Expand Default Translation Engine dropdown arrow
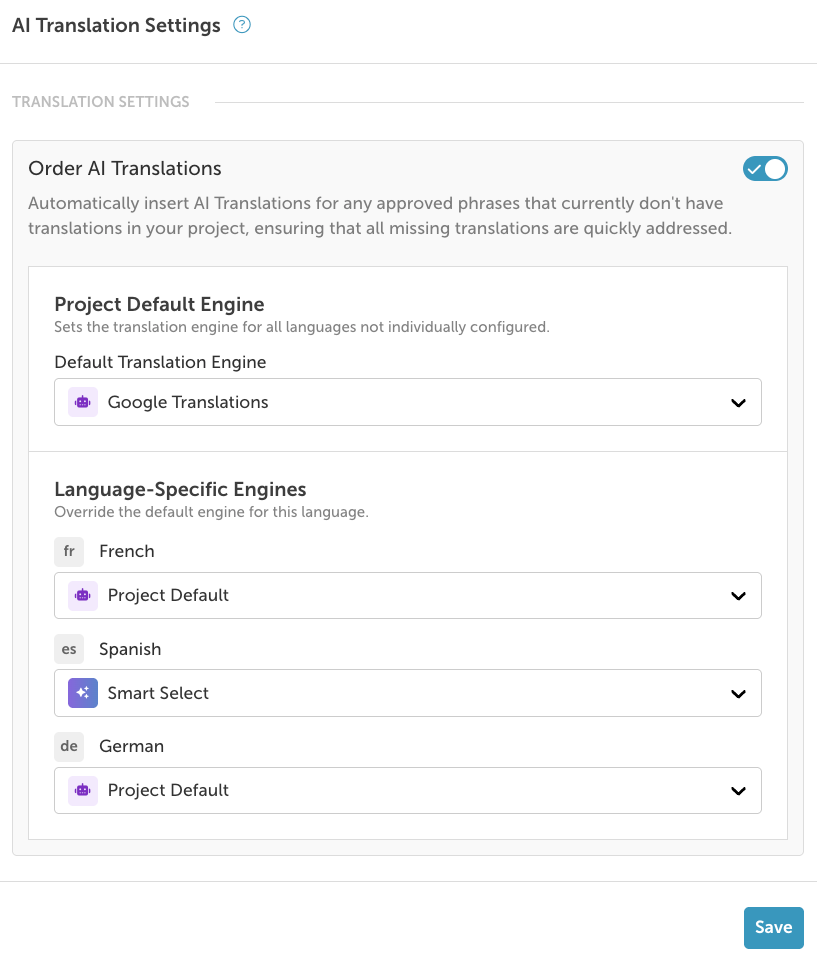817x959 pixels. coord(738,403)
